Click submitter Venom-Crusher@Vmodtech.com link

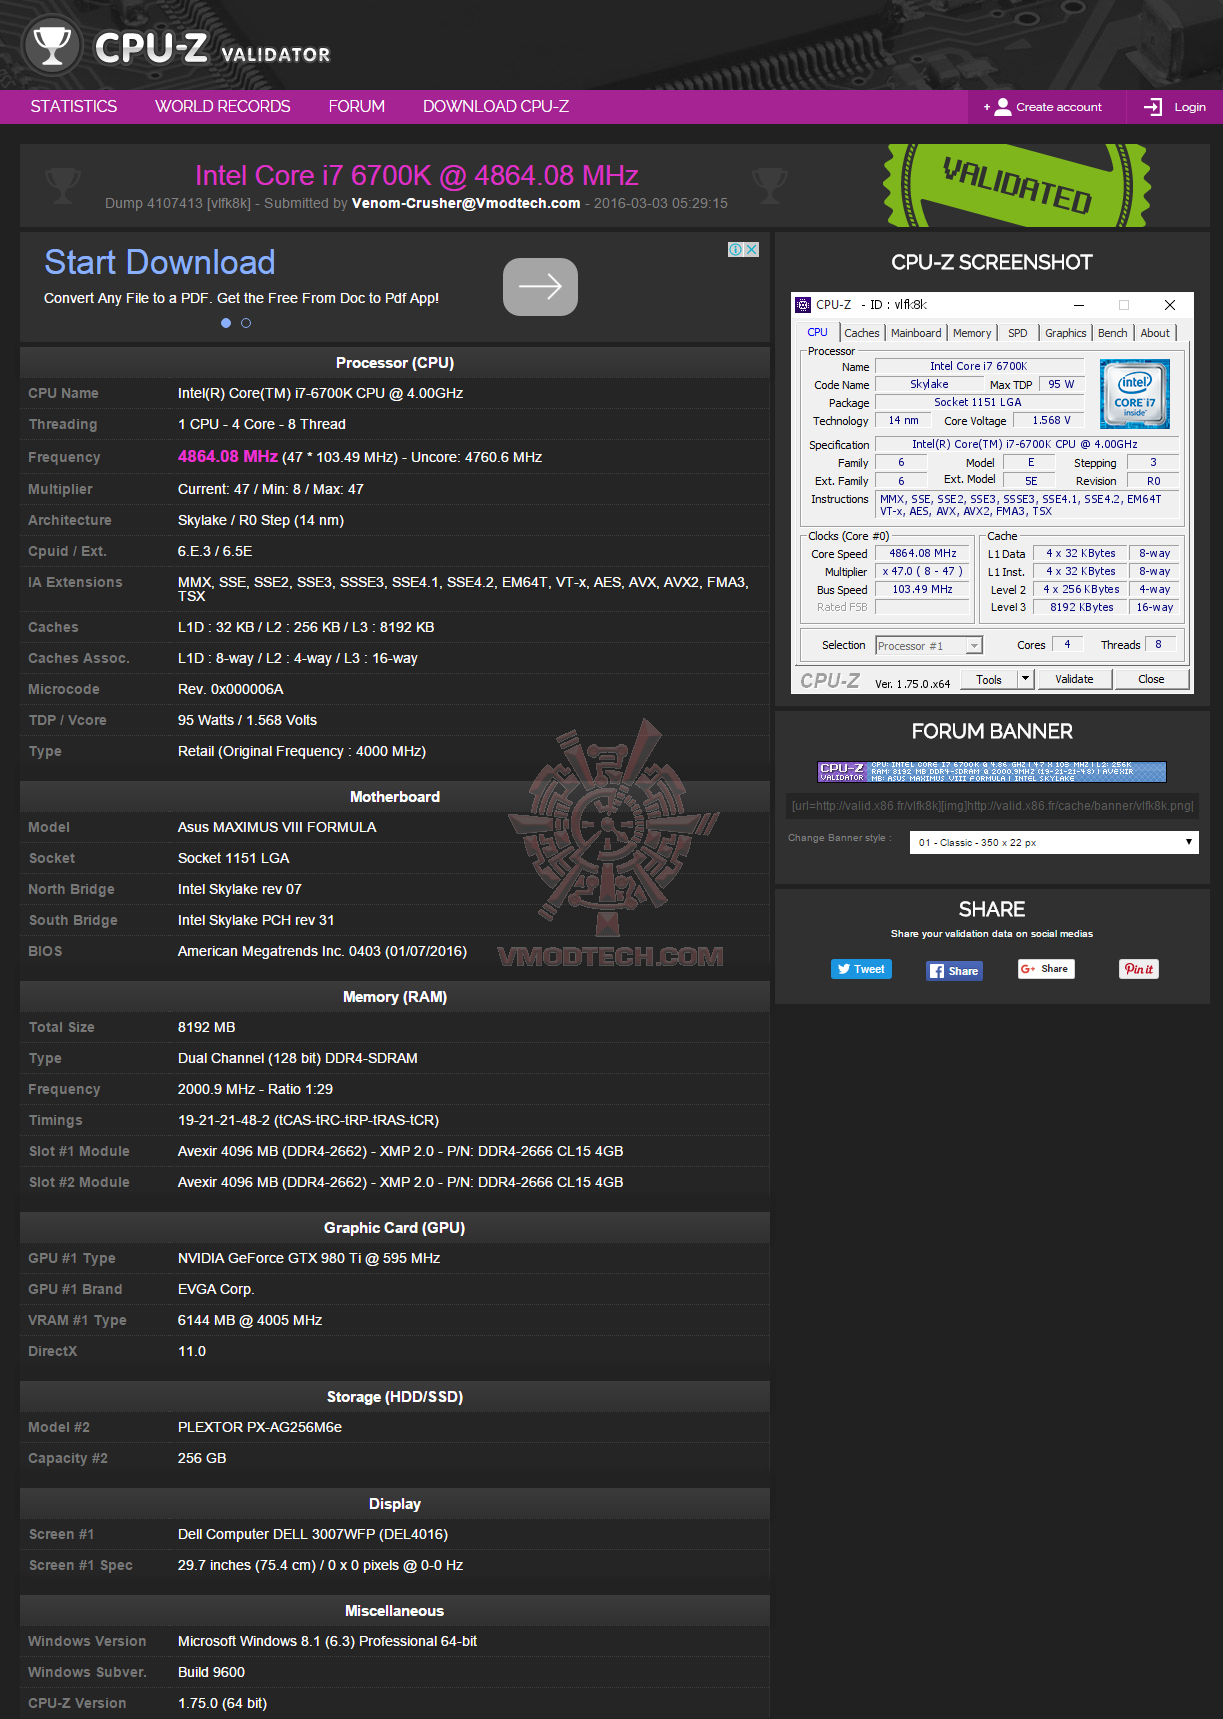pyautogui.click(x=466, y=203)
